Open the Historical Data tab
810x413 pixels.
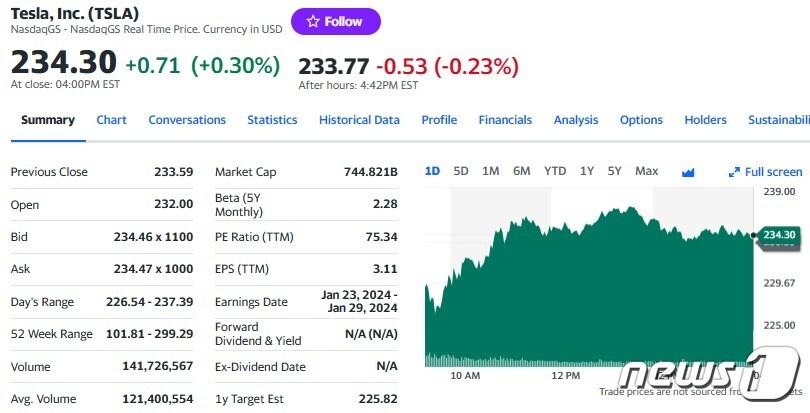pyautogui.click(x=359, y=120)
